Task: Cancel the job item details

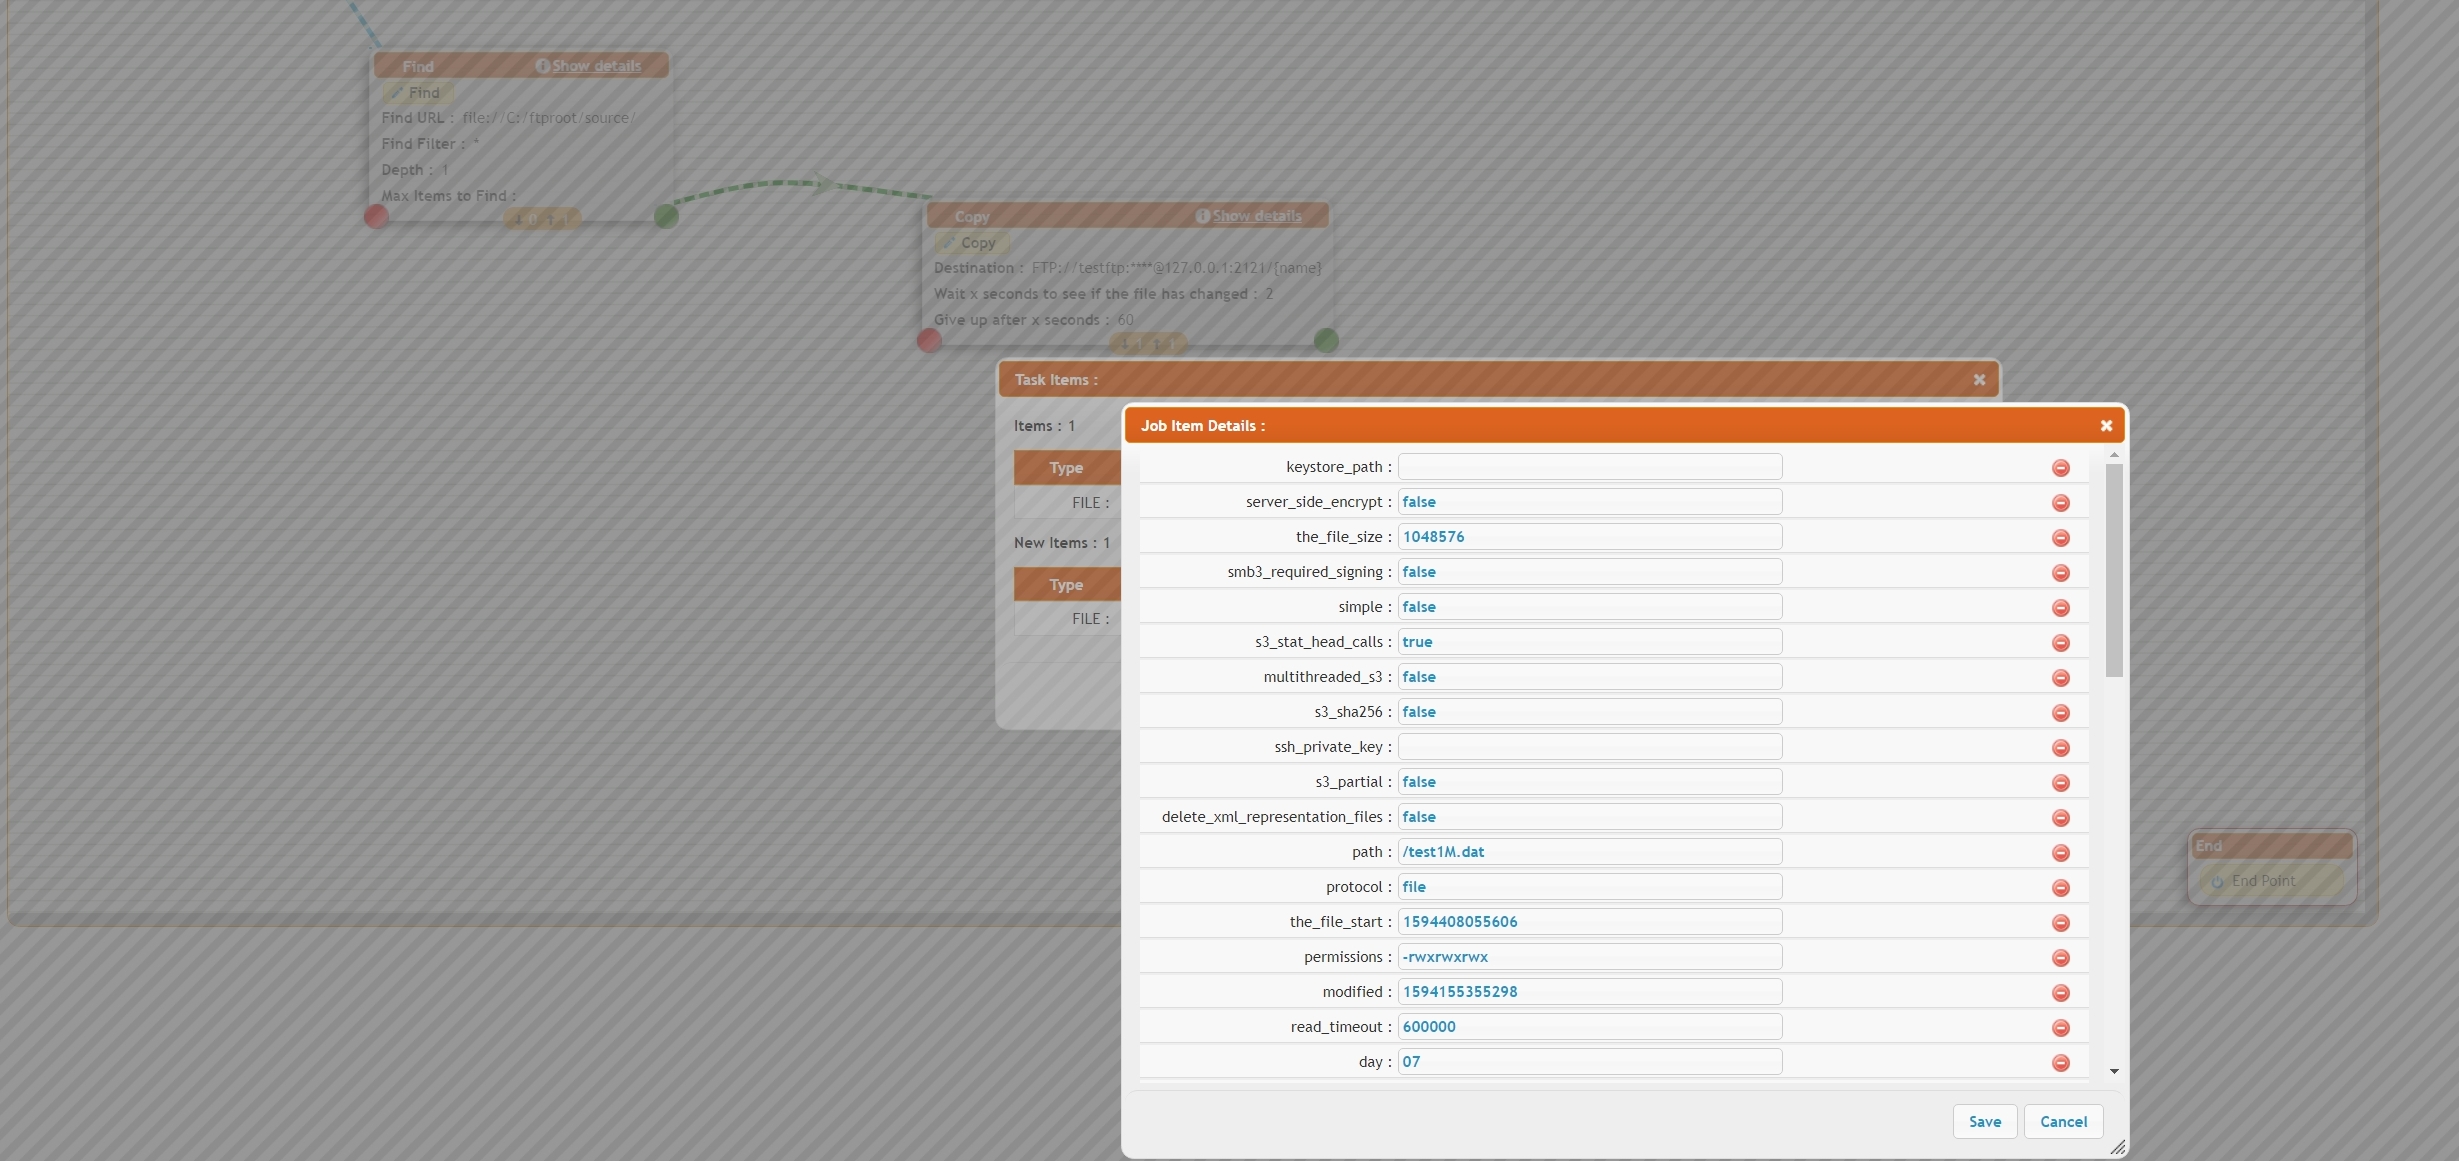Action: click(2063, 1121)
